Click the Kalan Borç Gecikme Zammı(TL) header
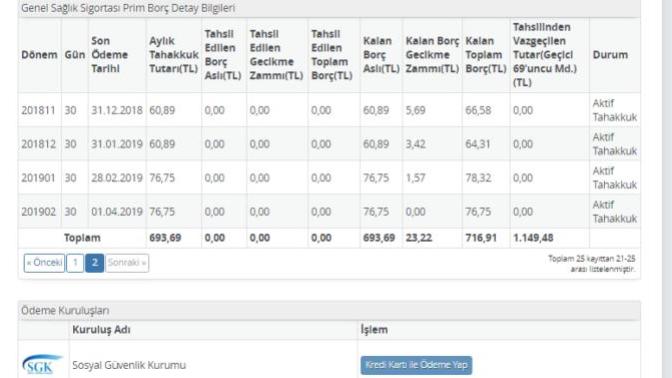This screenshot has height=378, width=672. 432,55
